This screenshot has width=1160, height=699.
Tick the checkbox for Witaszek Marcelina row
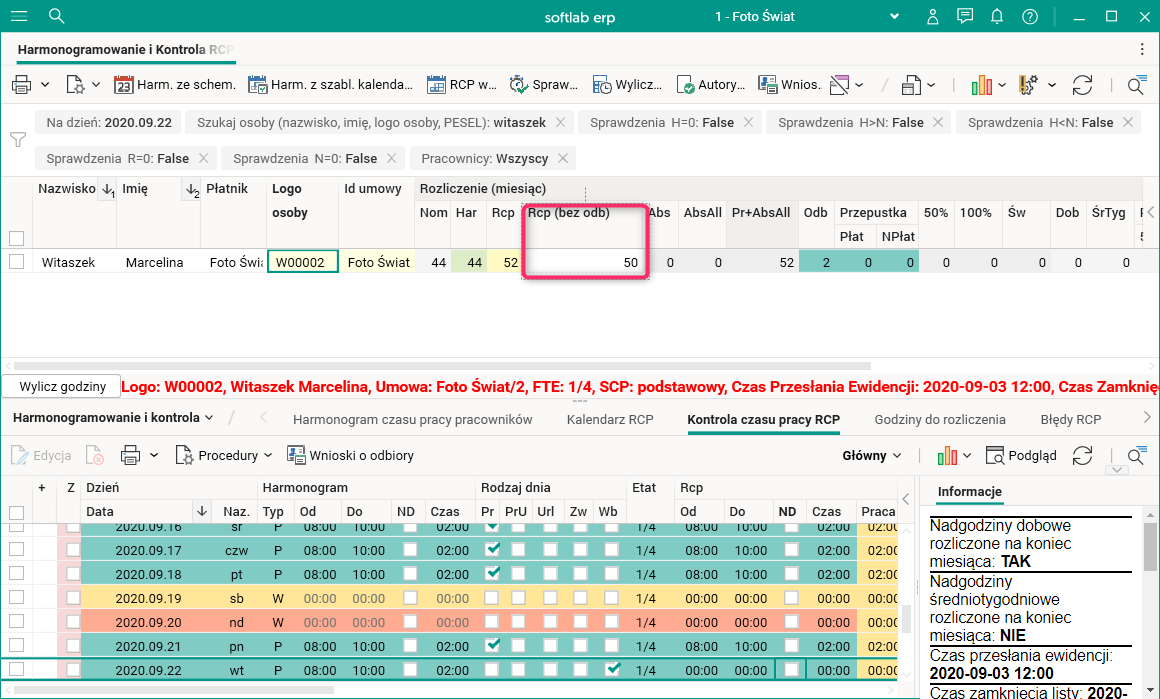click(16, 262)
